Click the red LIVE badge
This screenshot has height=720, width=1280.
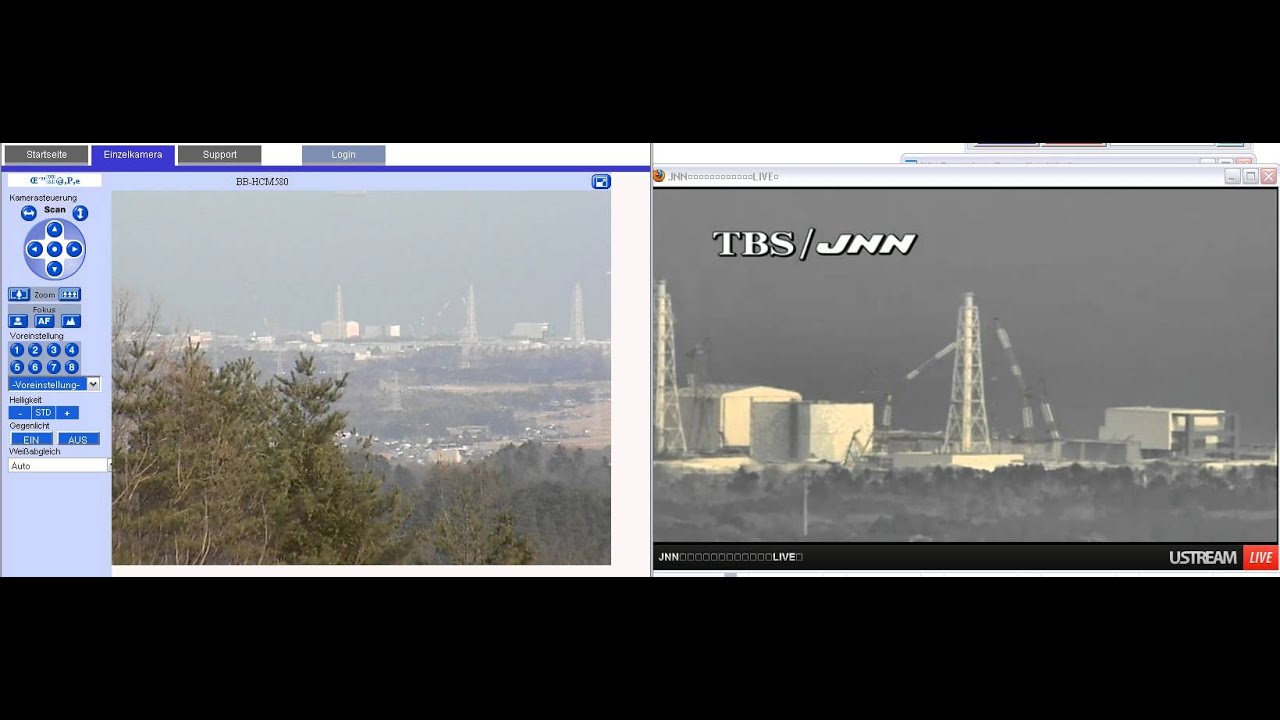point(1260,557)
